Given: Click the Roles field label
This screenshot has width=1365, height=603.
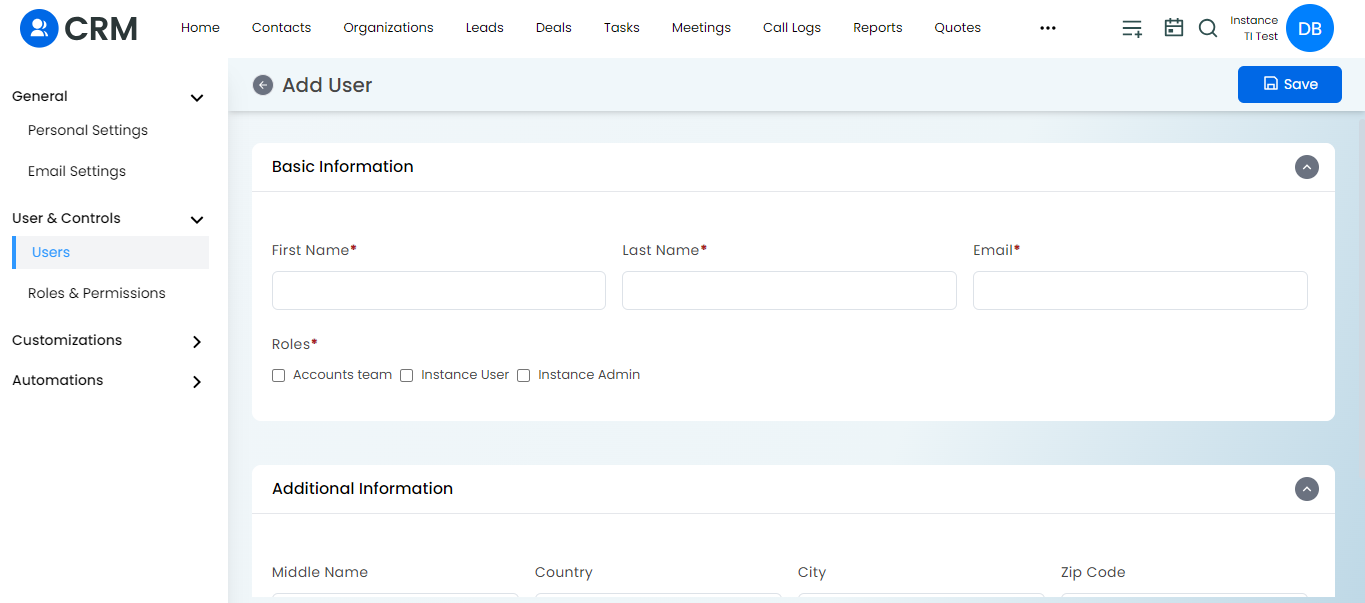Looking at the screenshot, I should point(294,344).
